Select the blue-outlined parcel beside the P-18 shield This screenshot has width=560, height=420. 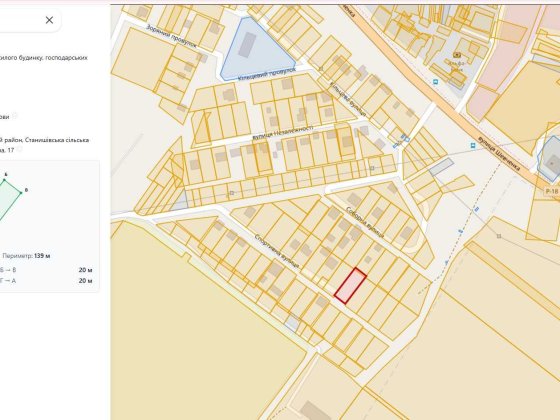click(x=549, y=158)
